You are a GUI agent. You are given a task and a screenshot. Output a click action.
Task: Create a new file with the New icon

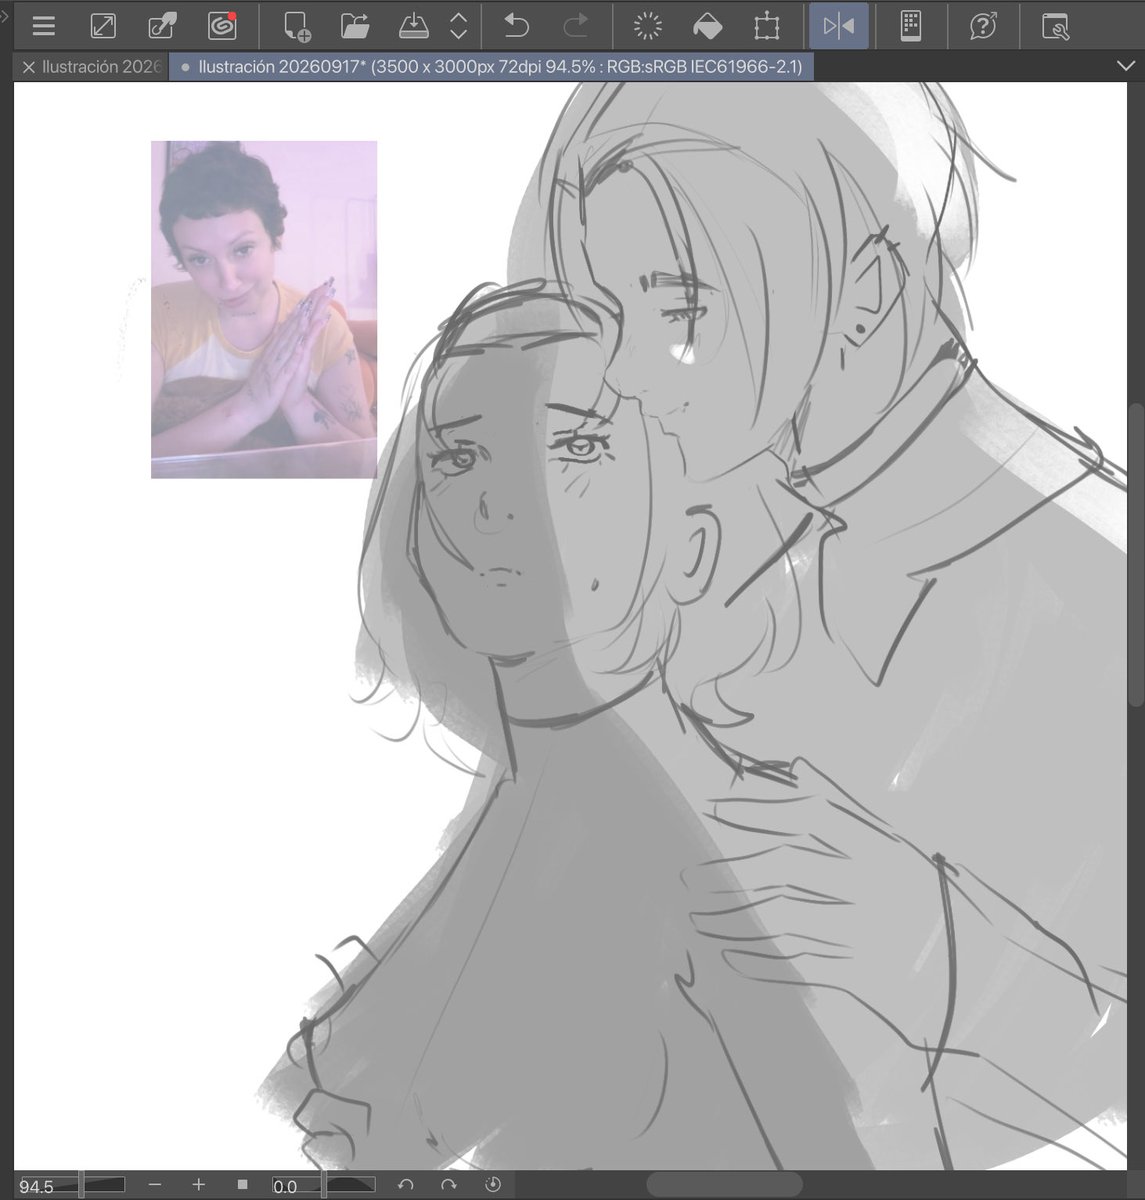click(296, 26)
